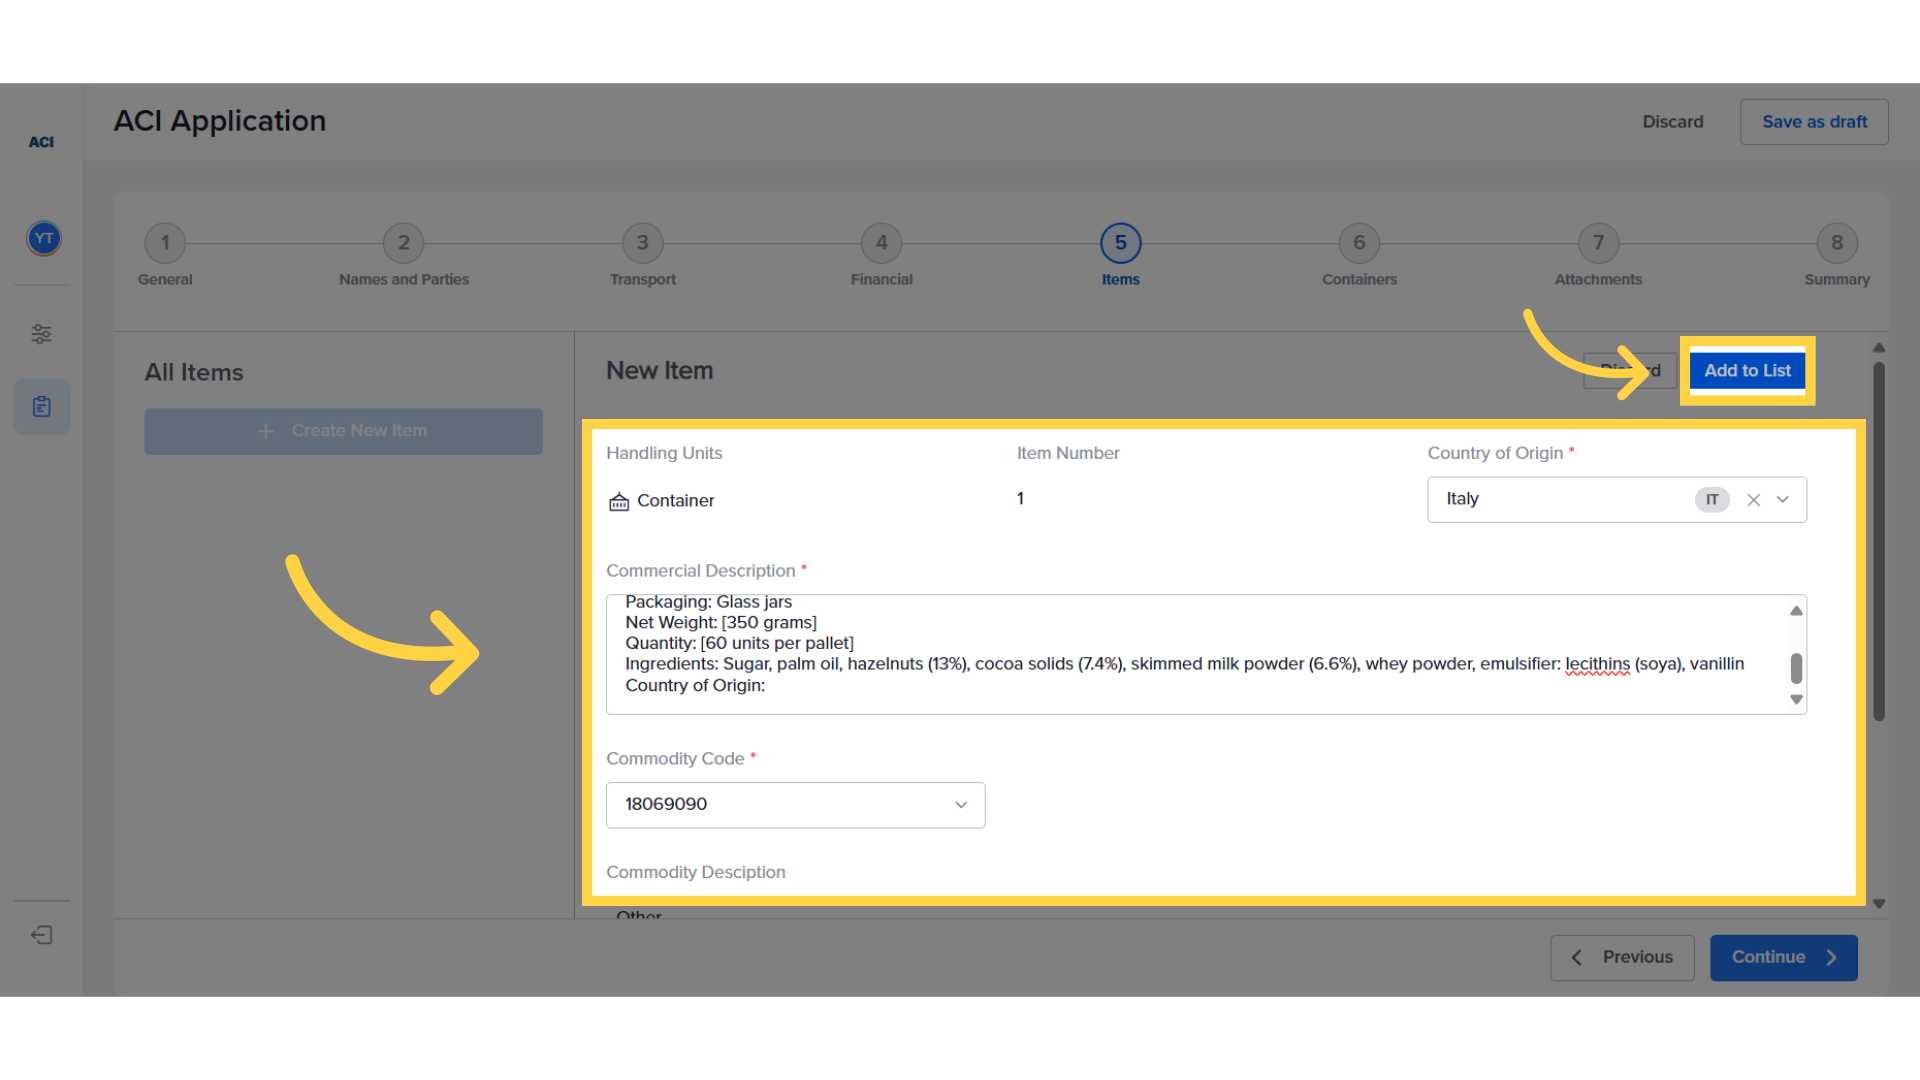Select the clipboard applications sidebar icon

[41, 407]
